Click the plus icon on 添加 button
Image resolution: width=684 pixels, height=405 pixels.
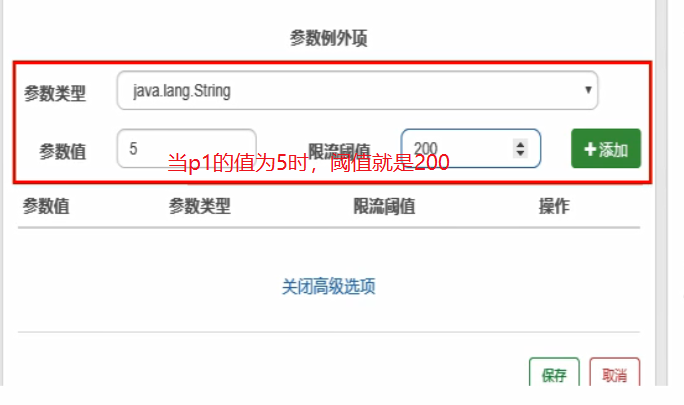click(x=590, y=149)
